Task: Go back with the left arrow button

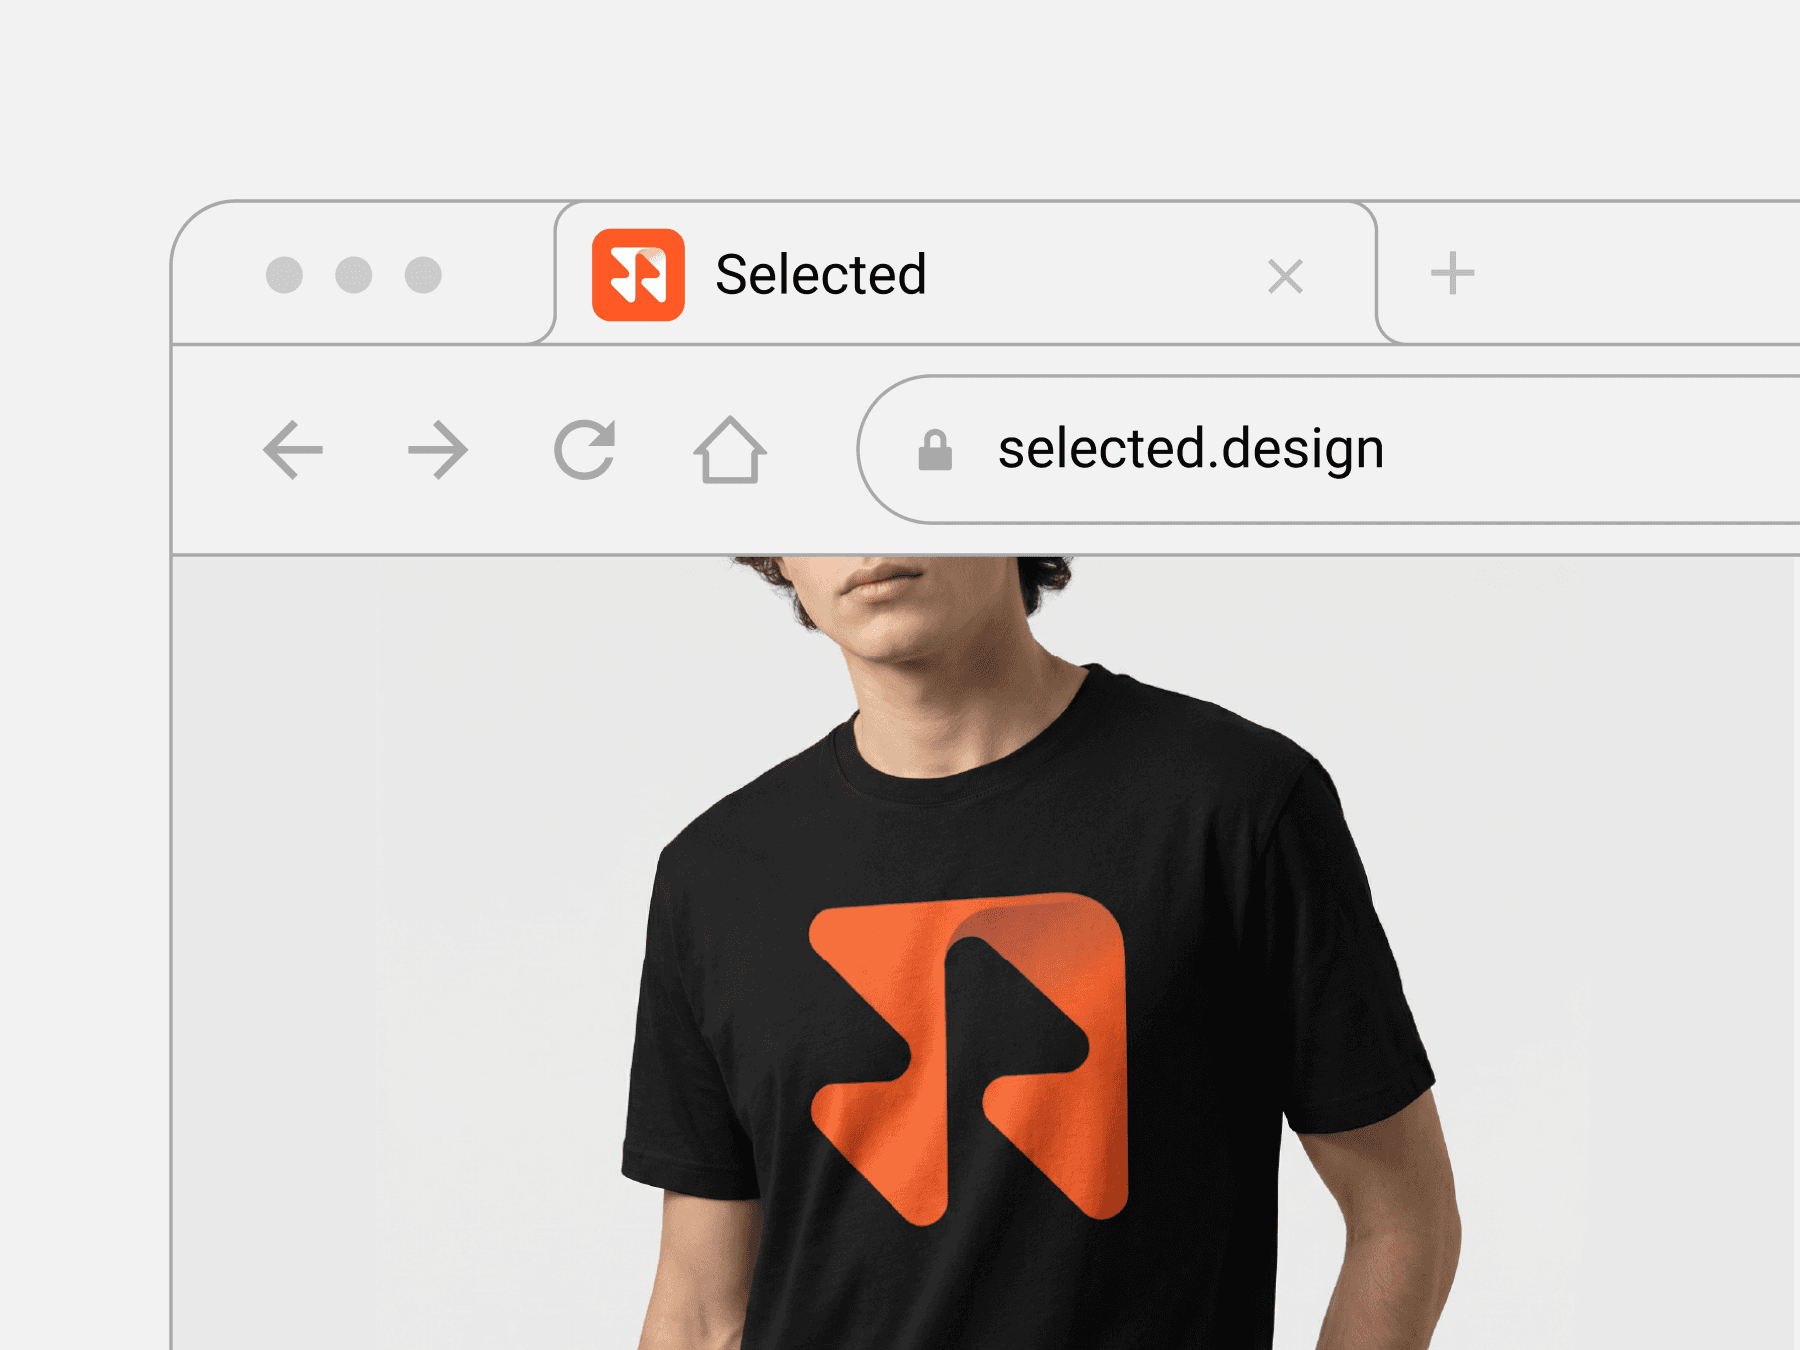Action: (293, 450)
